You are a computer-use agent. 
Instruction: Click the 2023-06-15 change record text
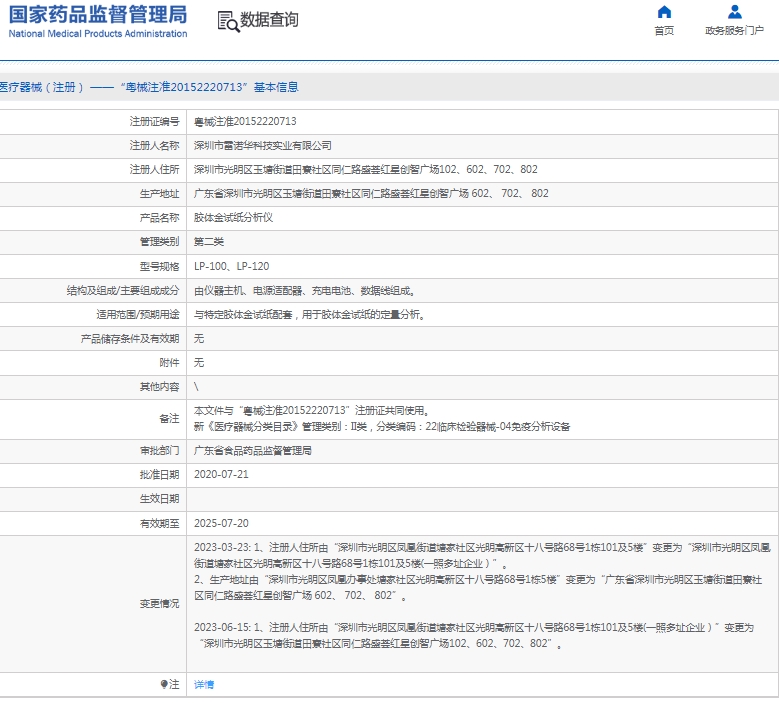coord(474,635)
